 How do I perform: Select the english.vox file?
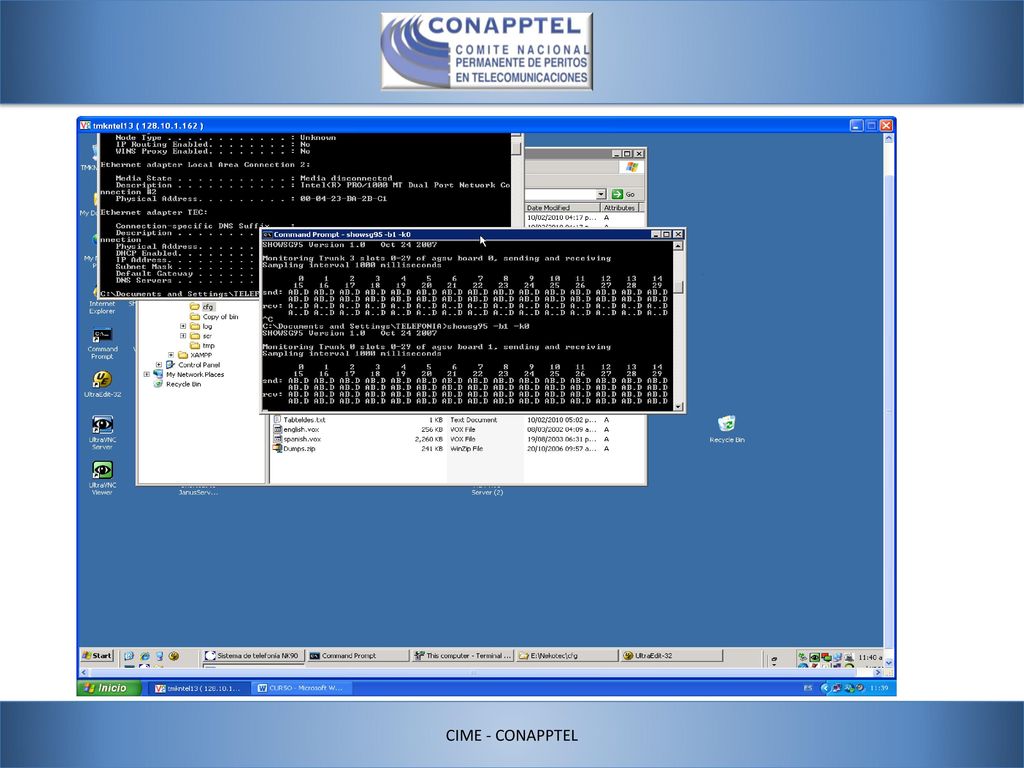coord(296,430)
